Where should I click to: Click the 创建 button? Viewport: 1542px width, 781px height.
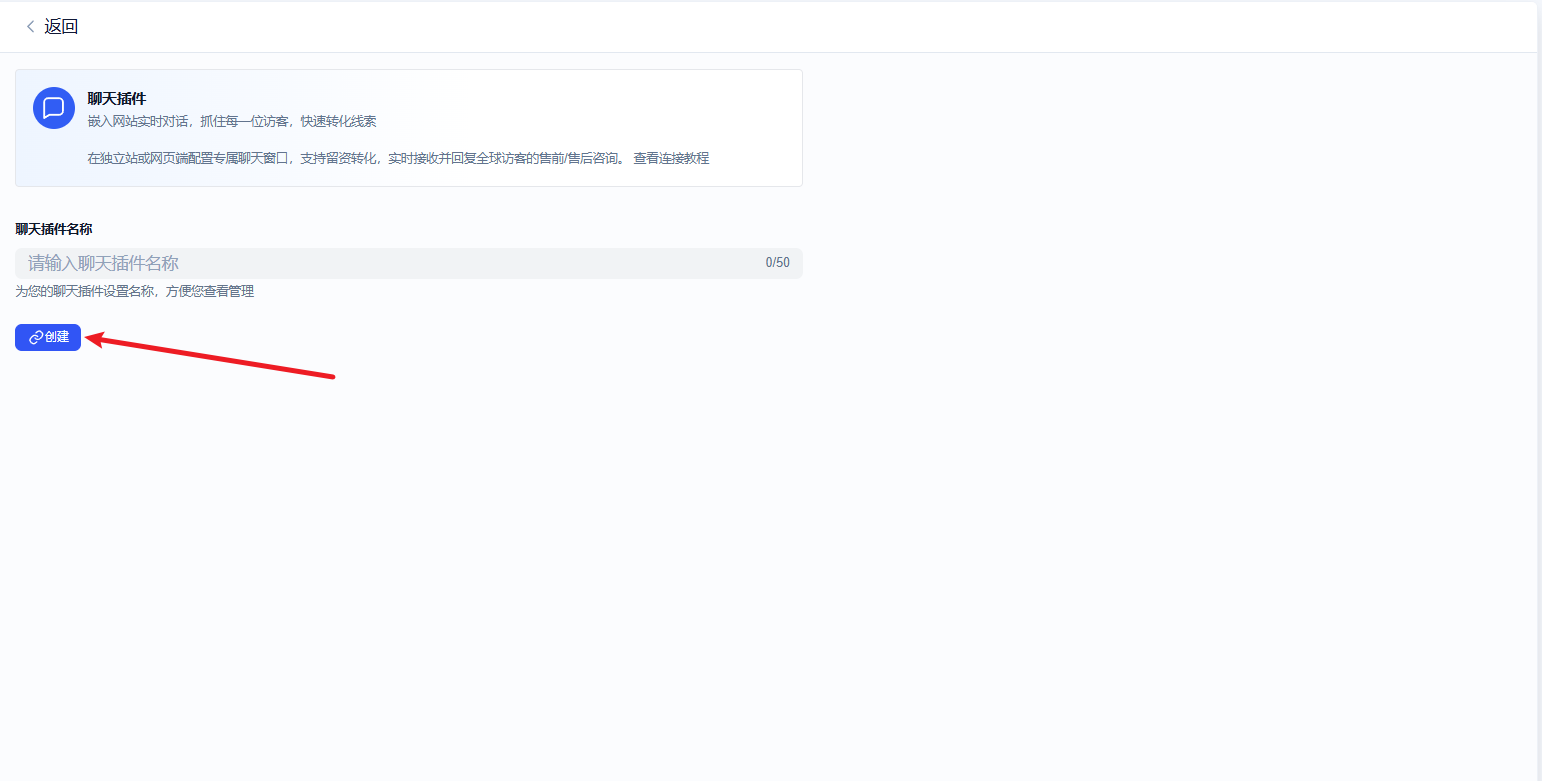pos(48,337)
